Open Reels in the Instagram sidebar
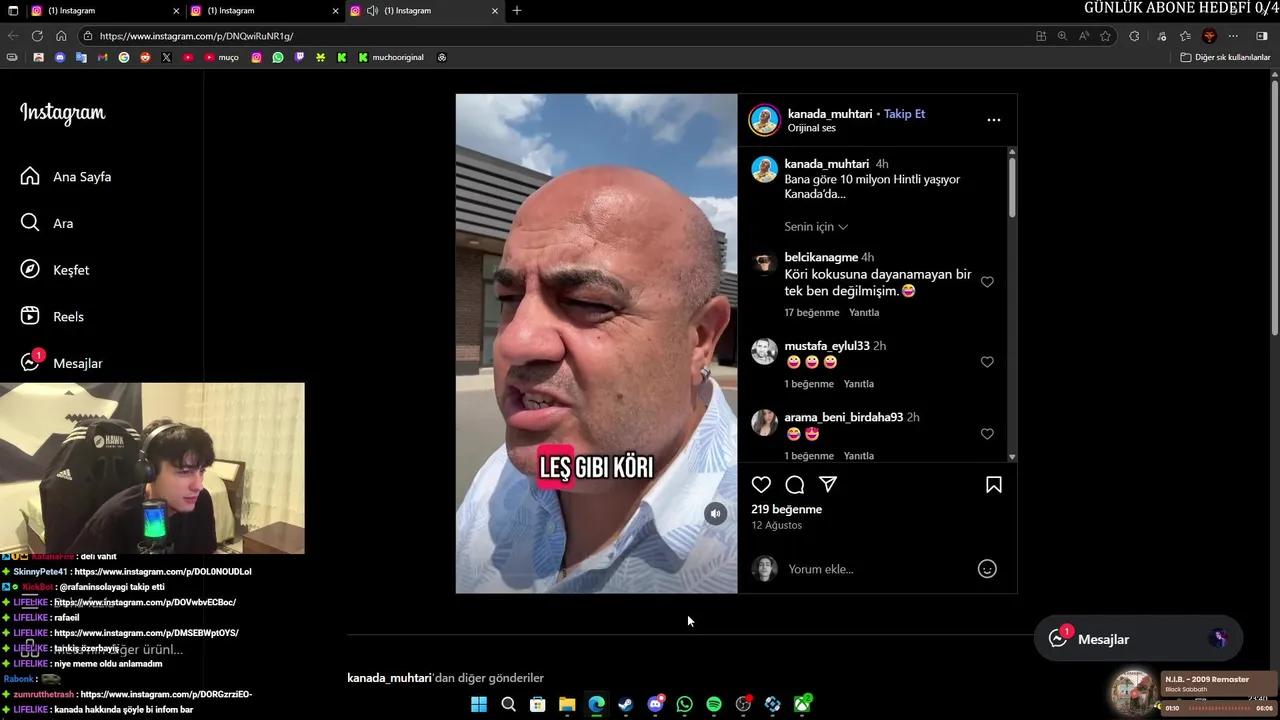This screenshot has width=1280, height=720. [52, 317]
